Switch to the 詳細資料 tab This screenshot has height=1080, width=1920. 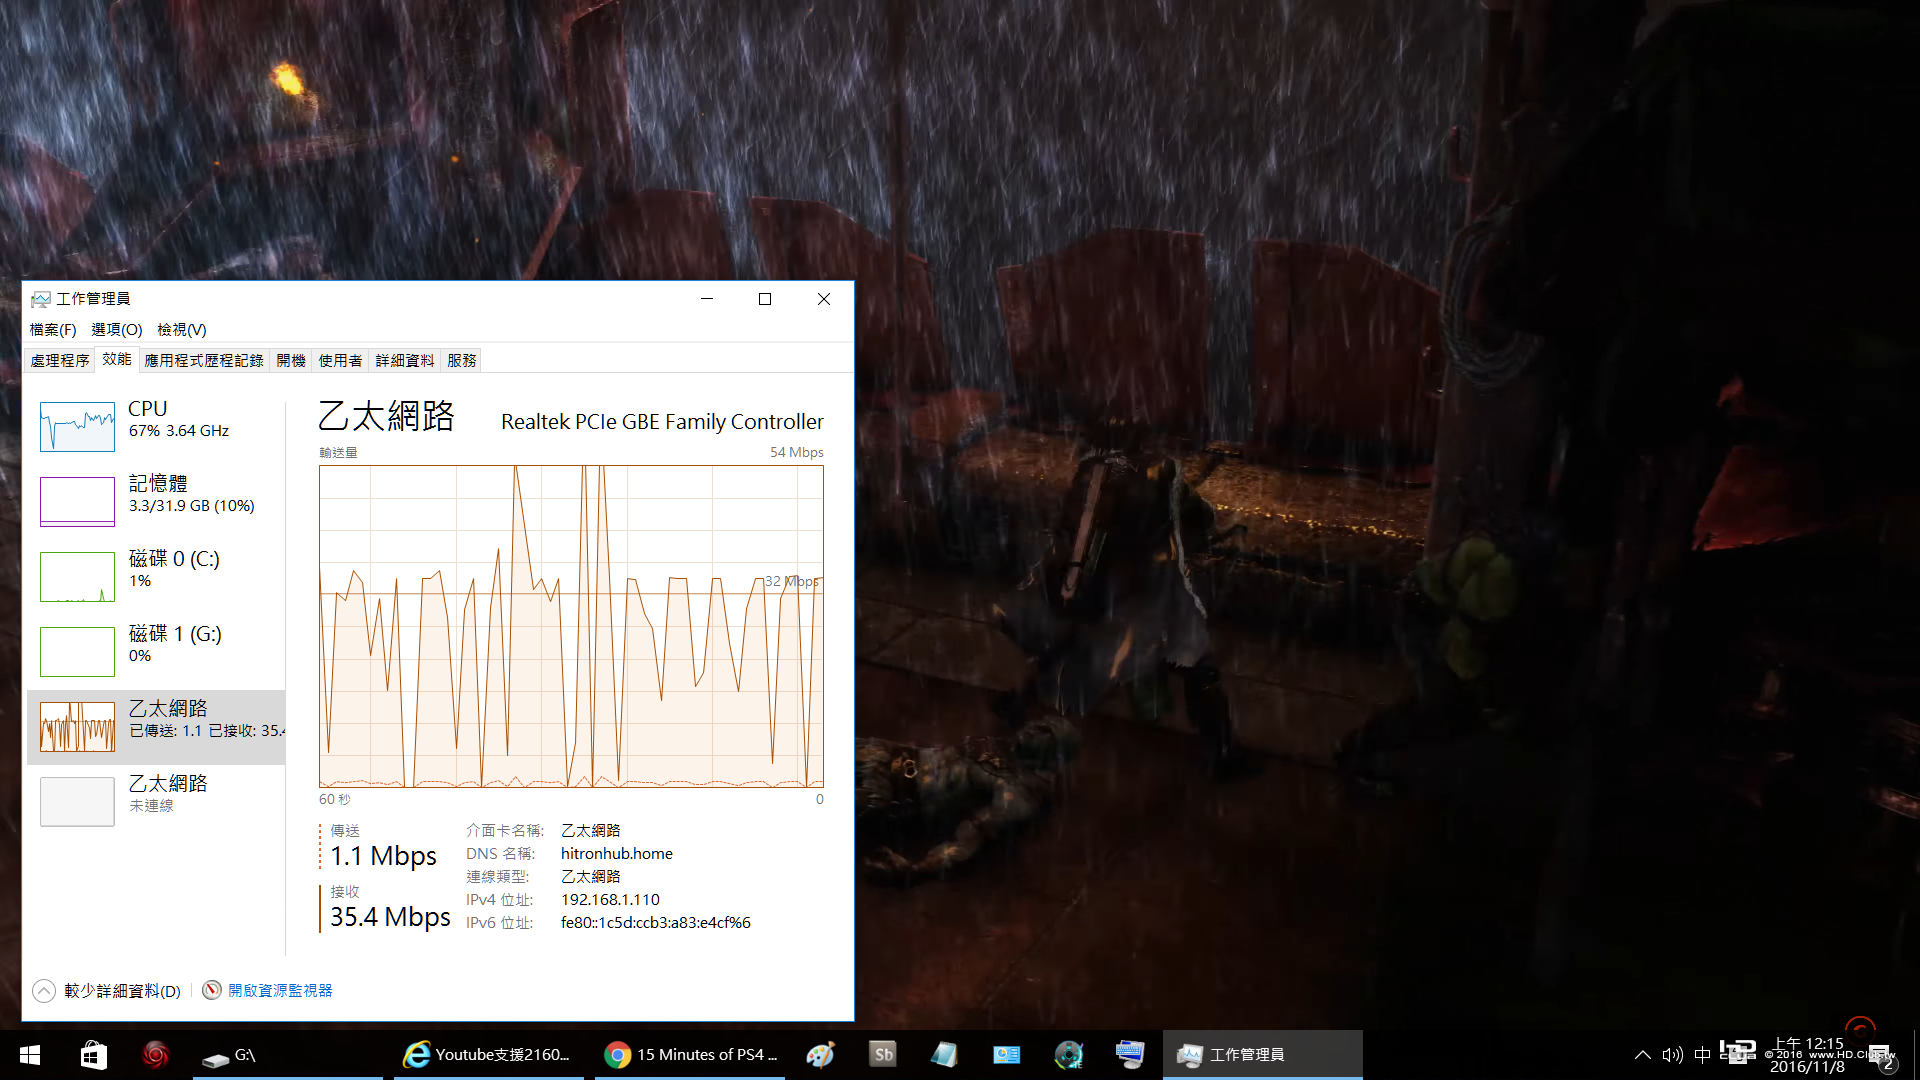(405, 361)
